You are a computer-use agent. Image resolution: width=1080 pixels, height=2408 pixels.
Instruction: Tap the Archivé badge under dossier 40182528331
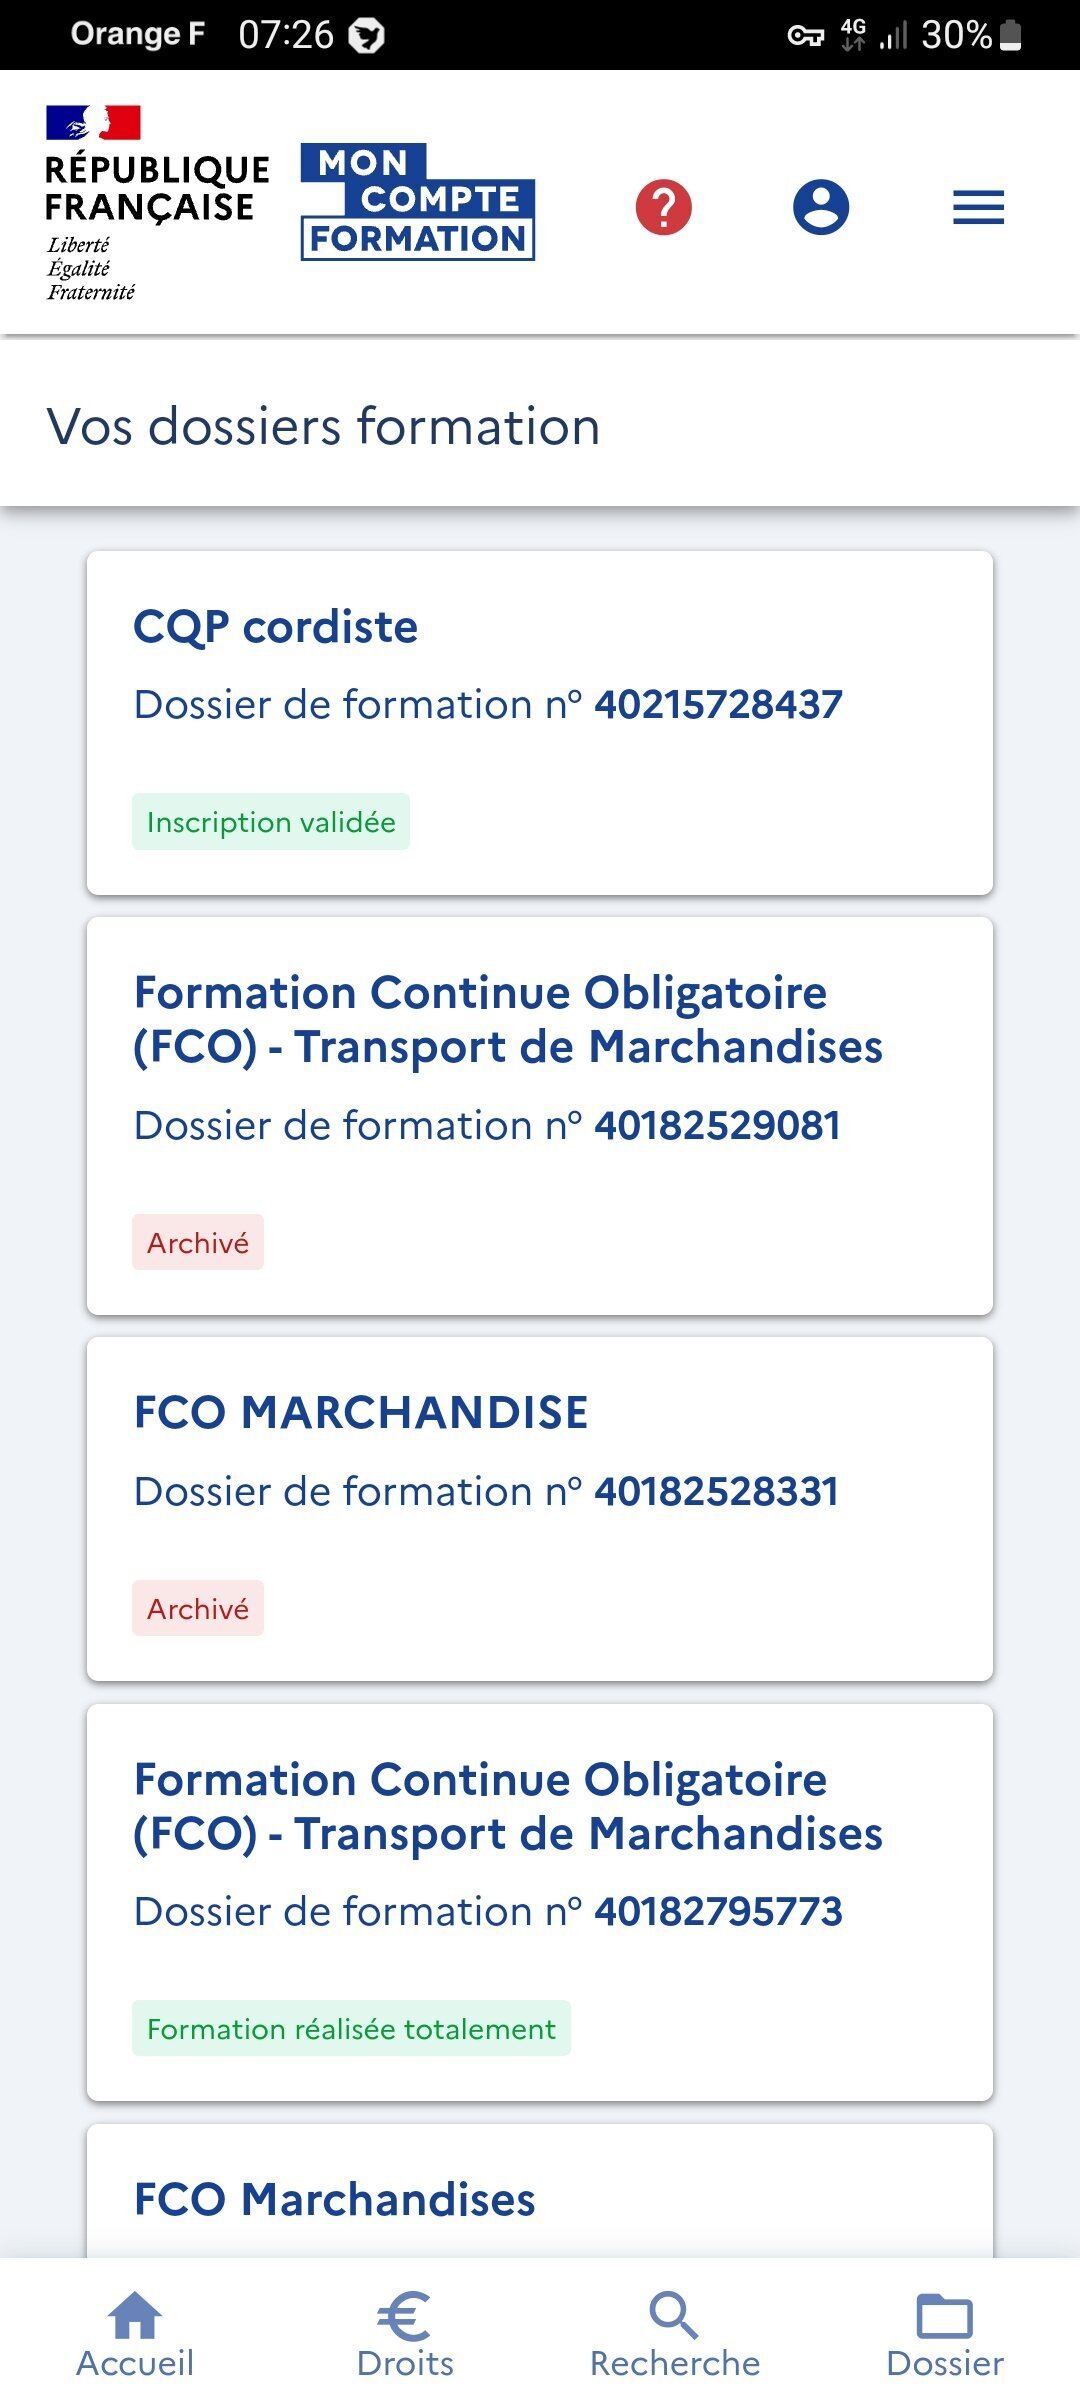(x=198, y=1609)
